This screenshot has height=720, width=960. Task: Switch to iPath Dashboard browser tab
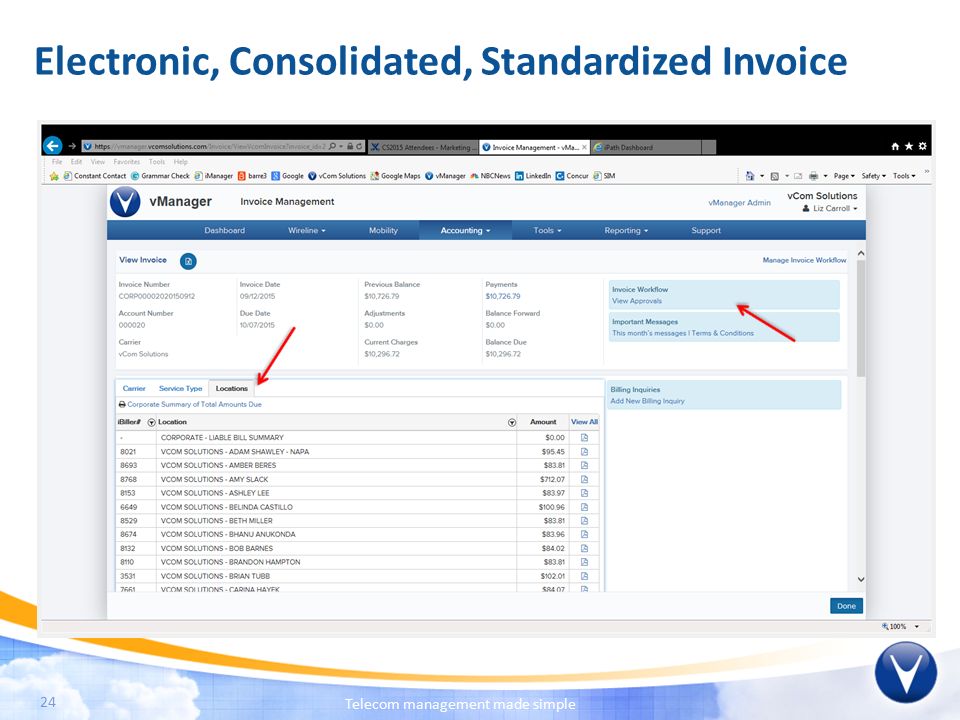click(646, 148)
